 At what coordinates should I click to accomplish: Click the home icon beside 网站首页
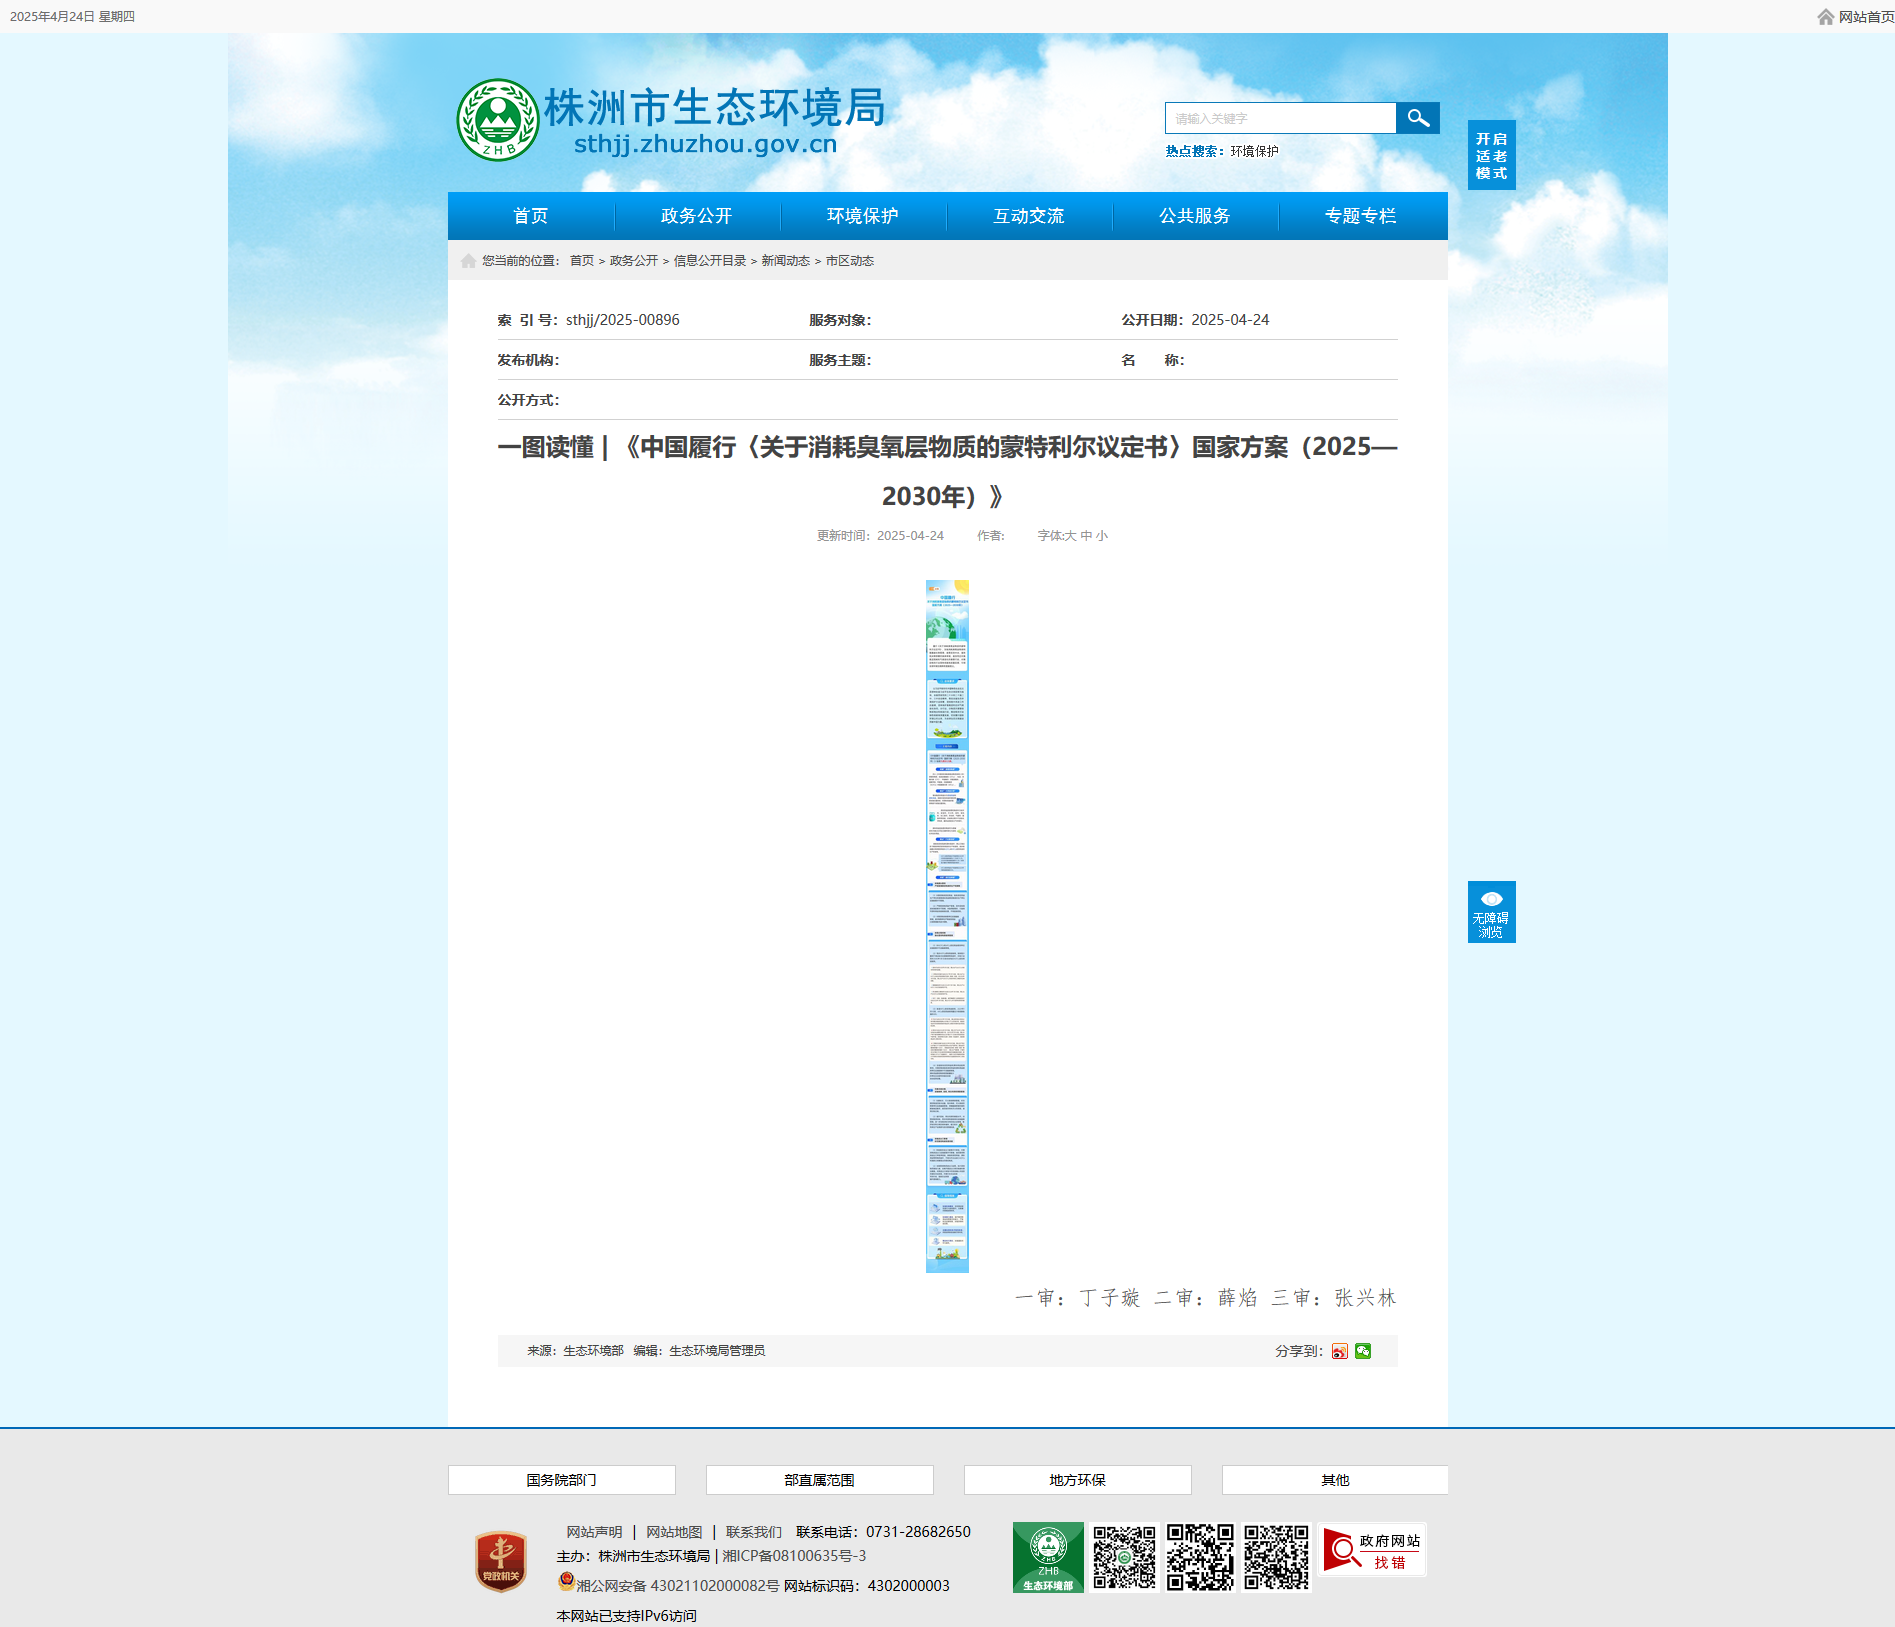(1825, 17)
